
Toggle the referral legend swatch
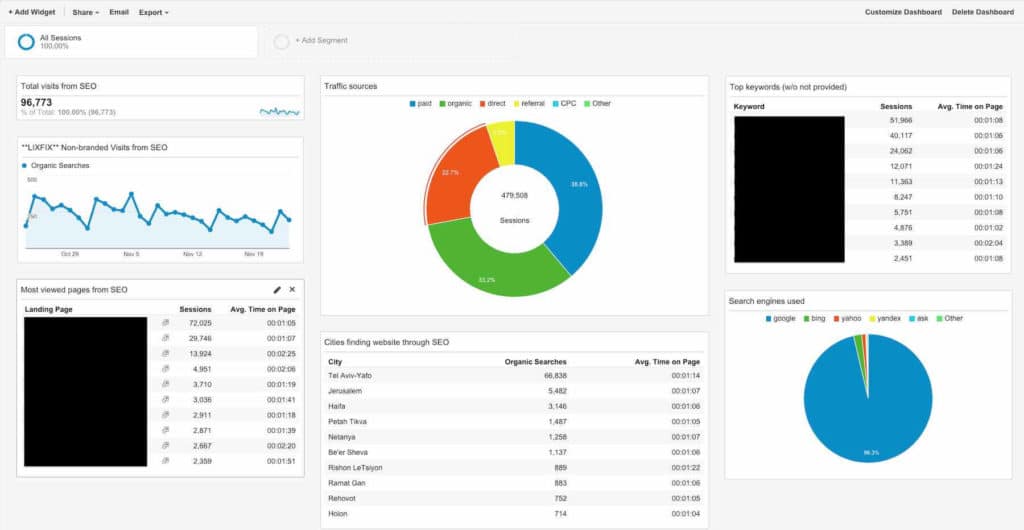click(517, 104)
